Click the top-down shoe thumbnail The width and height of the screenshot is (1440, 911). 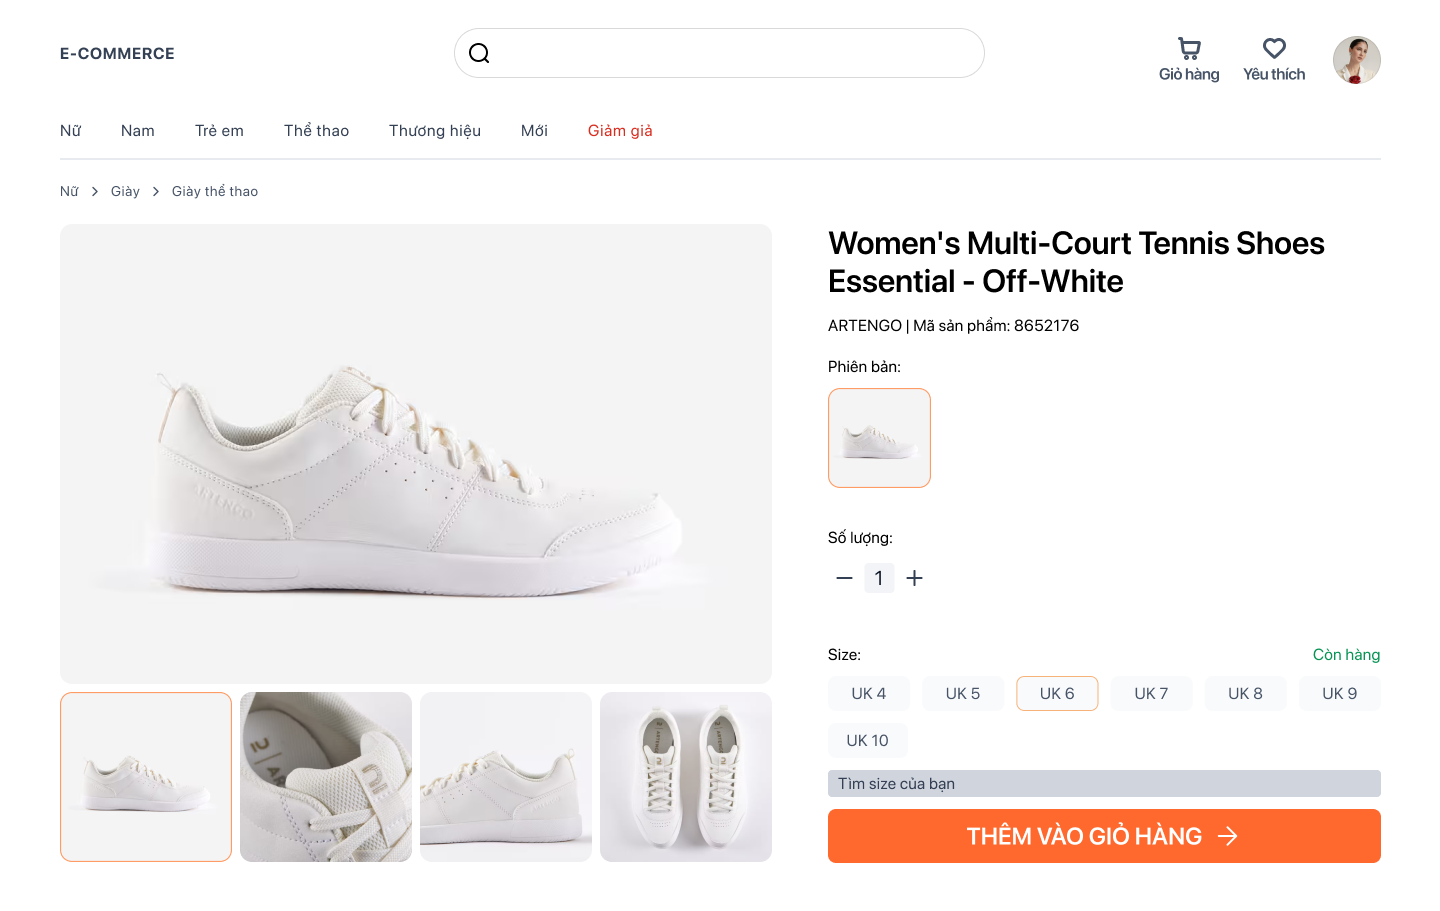(686, 777)
